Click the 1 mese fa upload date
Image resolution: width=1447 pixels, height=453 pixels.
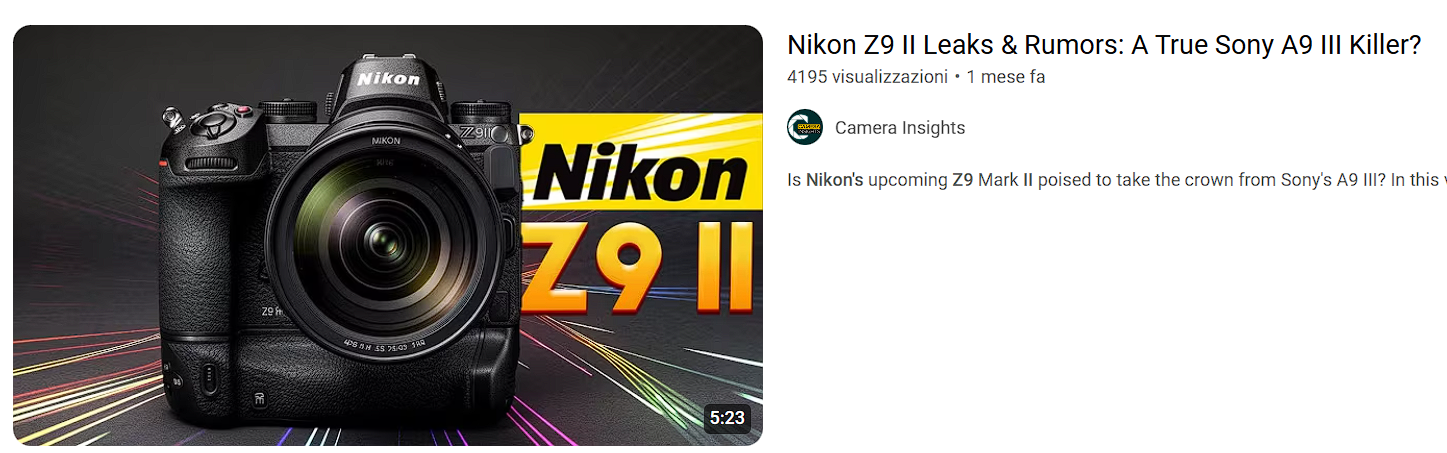[1006, 77]
